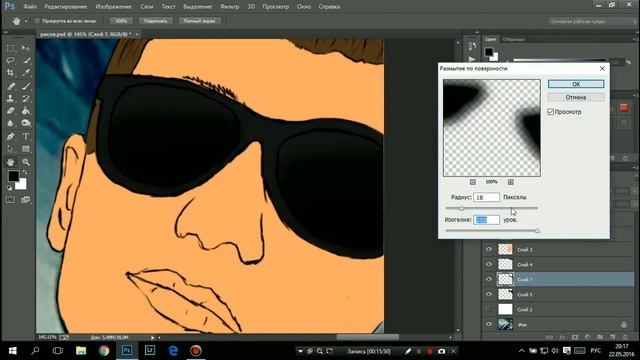The image size is (640, 360).
Task: Open the Выделение menu
Action: click(x=198, y=7)
